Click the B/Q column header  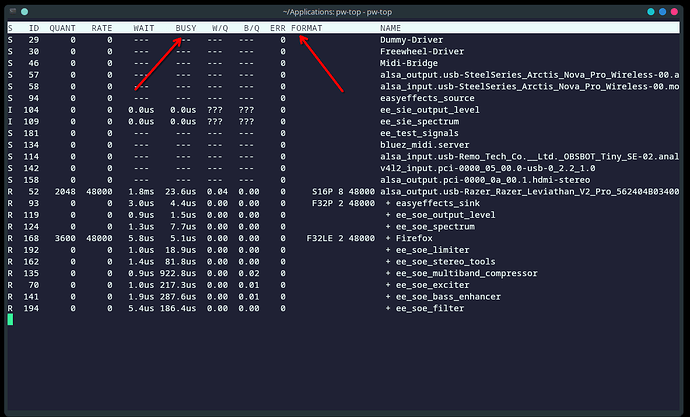[252, 28]
